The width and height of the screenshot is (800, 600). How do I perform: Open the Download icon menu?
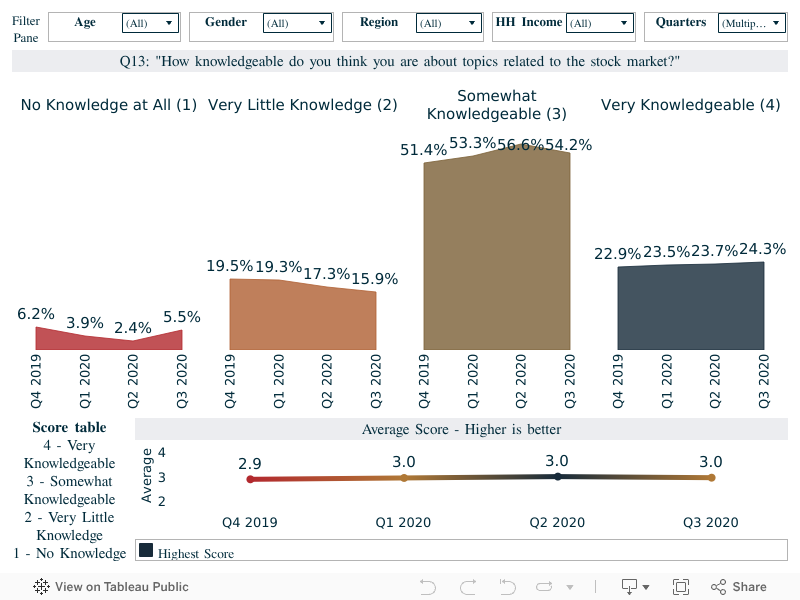pyautogui.click(x=635, y=587)
